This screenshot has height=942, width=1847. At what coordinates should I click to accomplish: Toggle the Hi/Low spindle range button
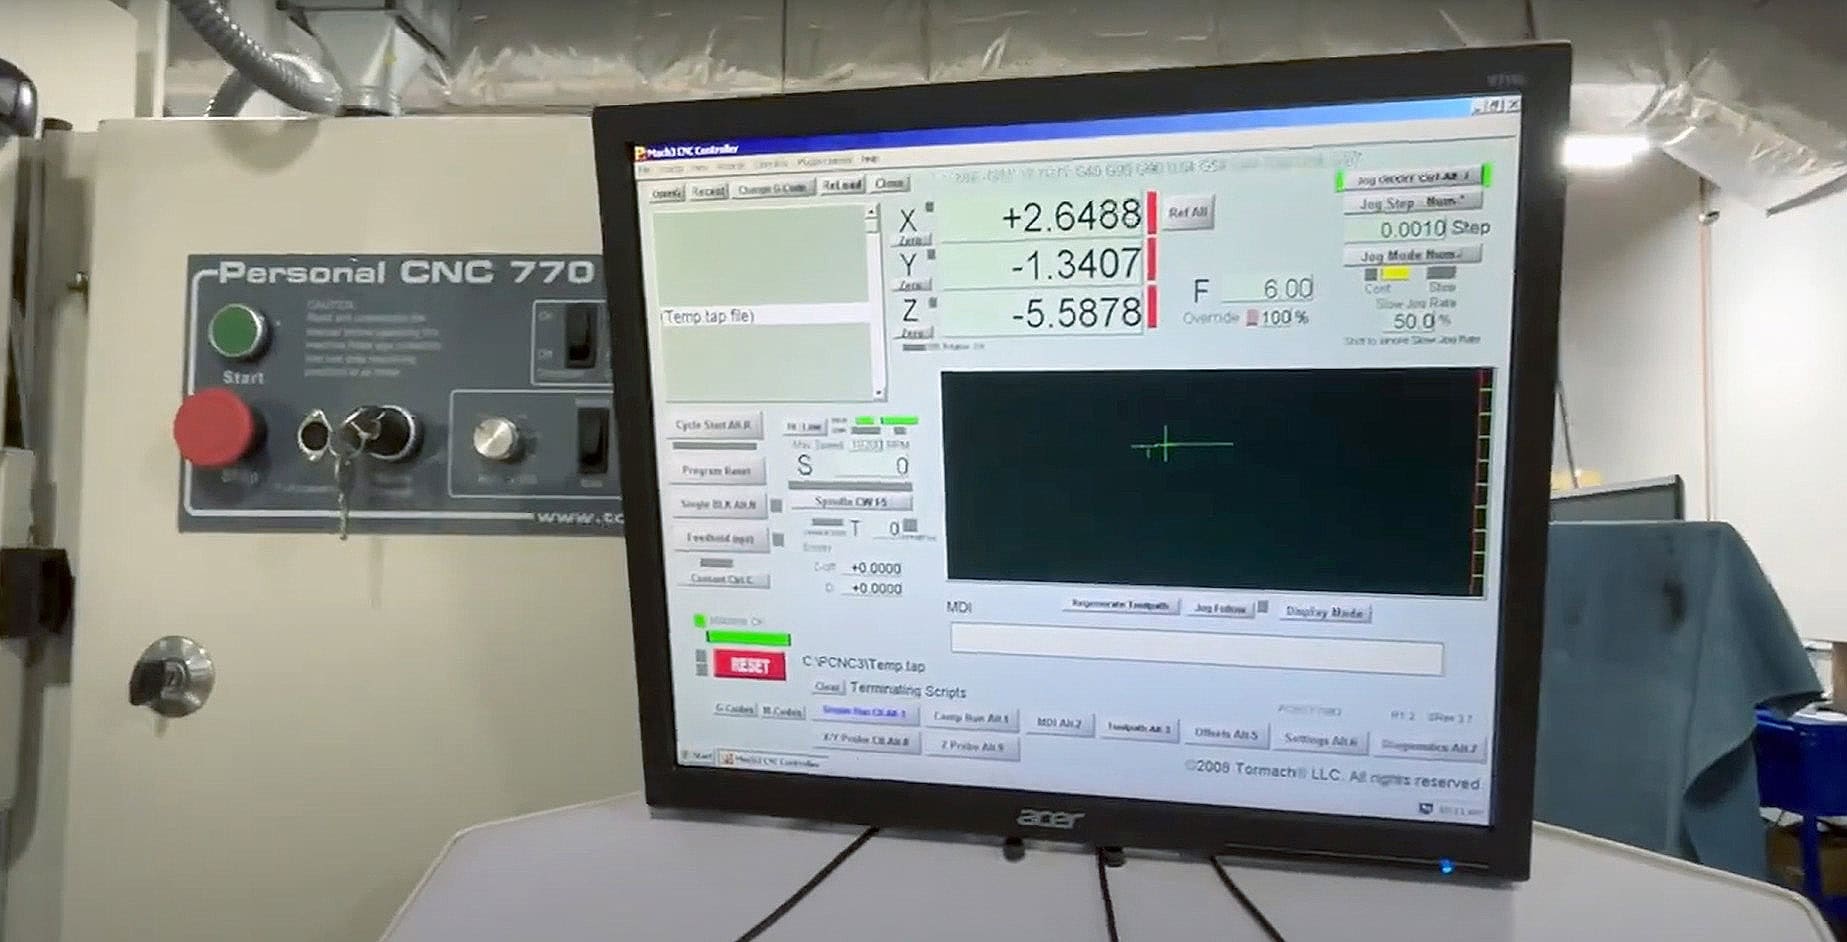click(x=803, y=428)
